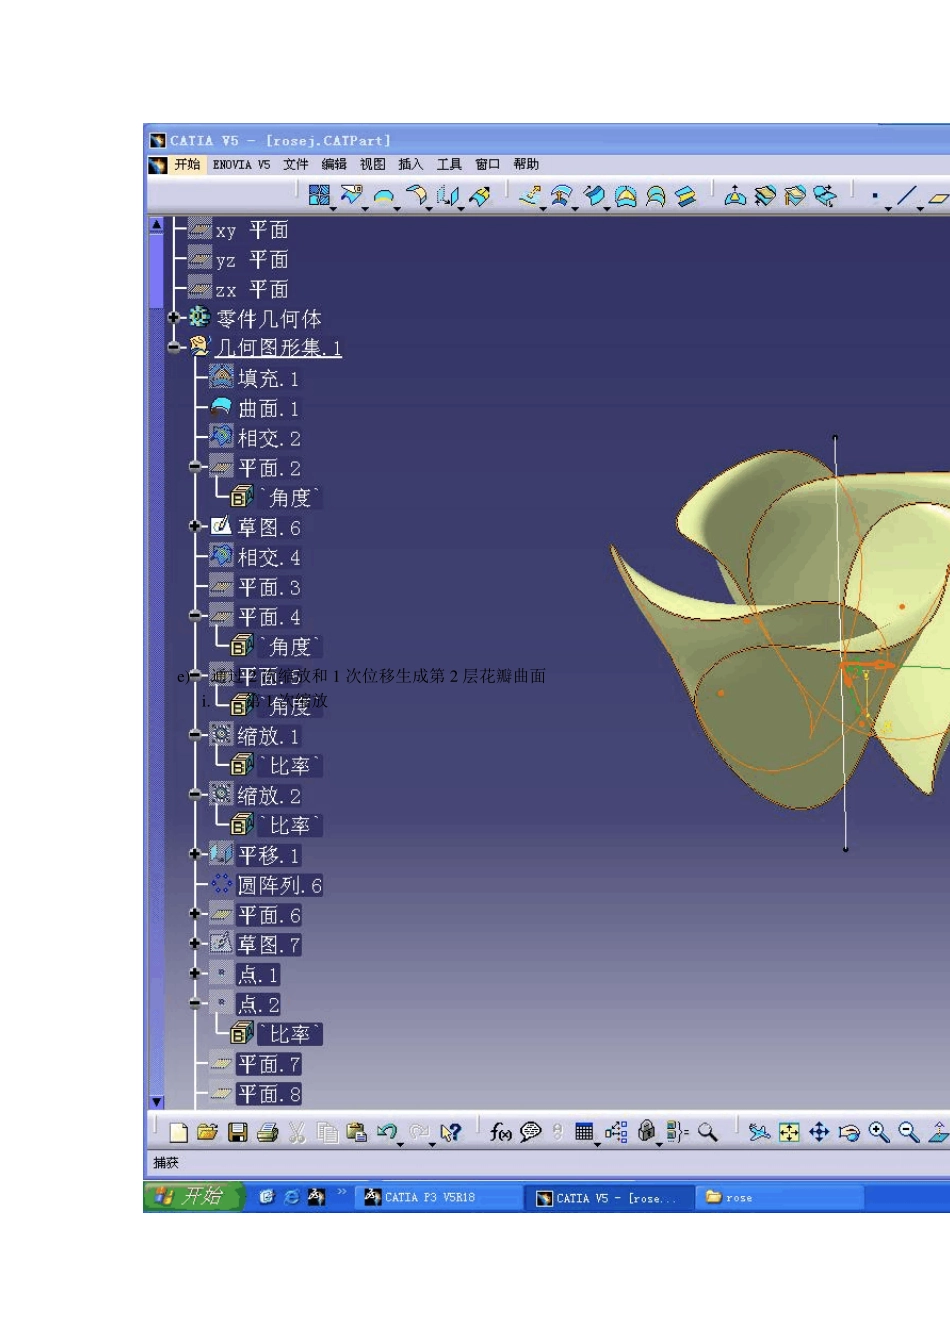Screen dimensions: 950x1344
Task: Expand the 草图.6 tree node
Action: pyautogui.click(x=195, y=526)
